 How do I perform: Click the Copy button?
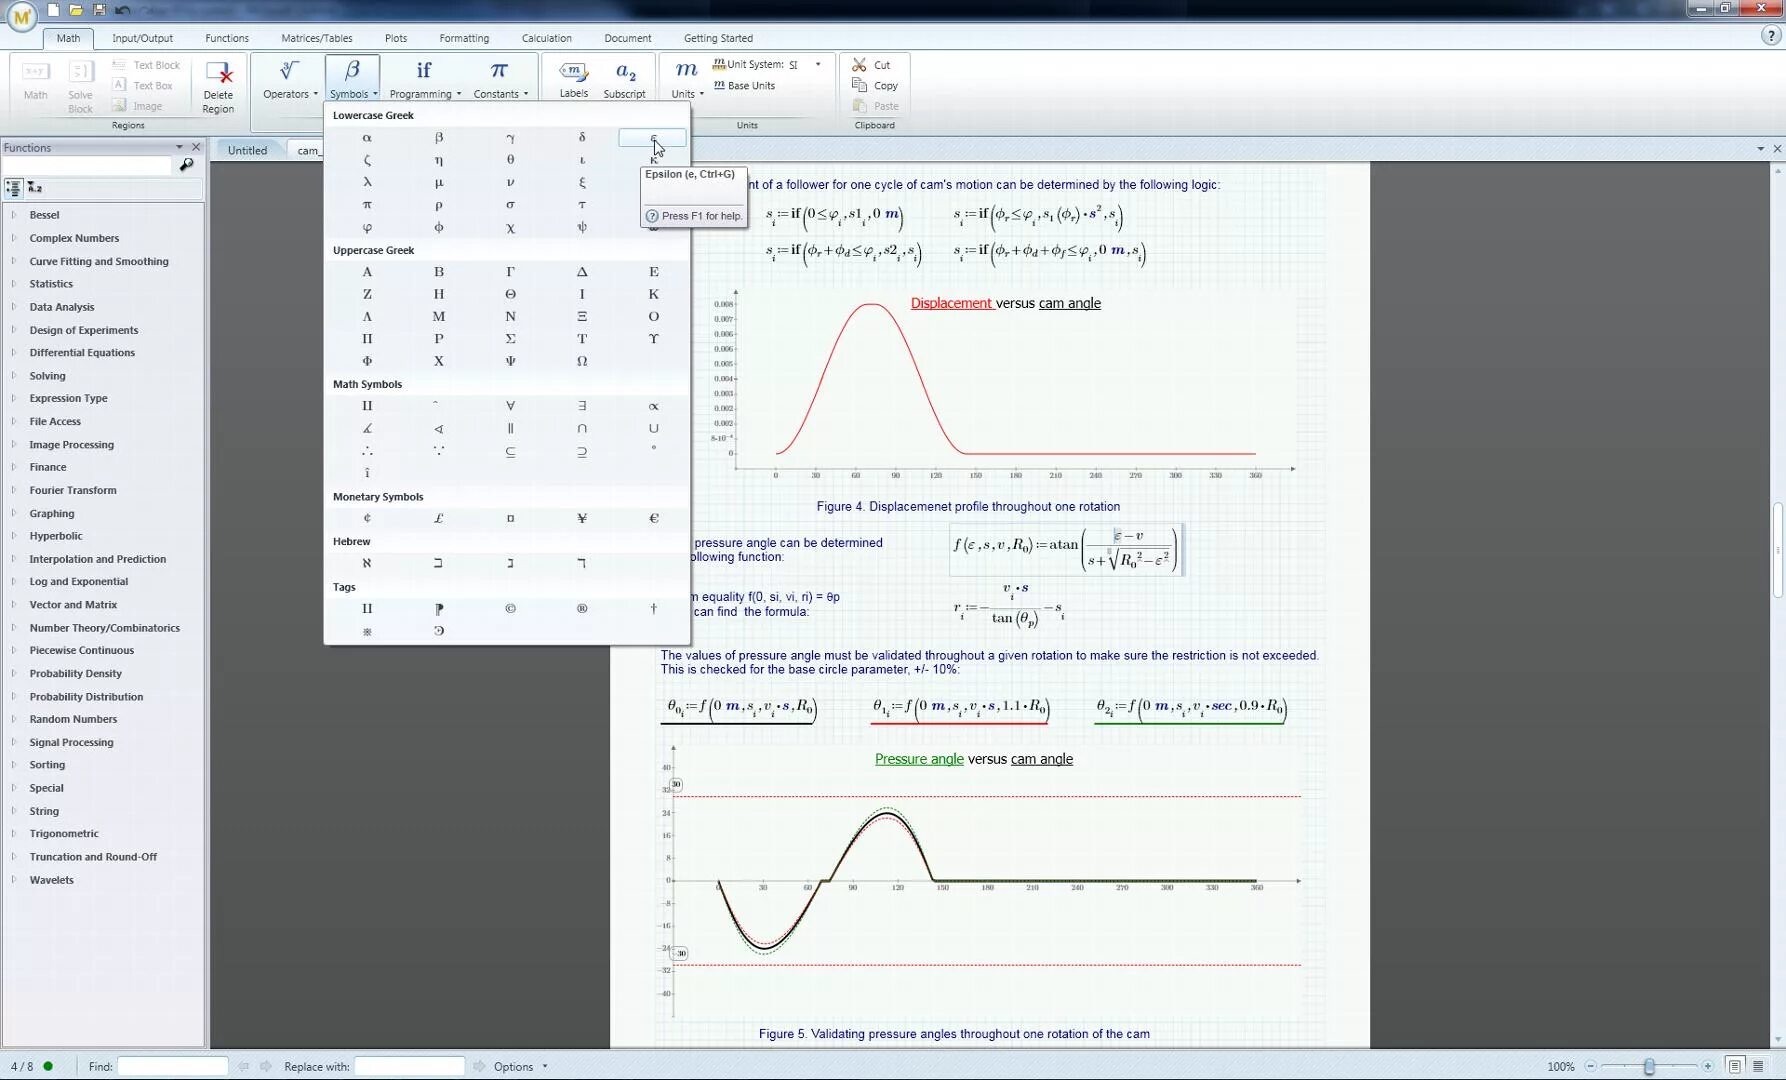(x=875, y=86)
